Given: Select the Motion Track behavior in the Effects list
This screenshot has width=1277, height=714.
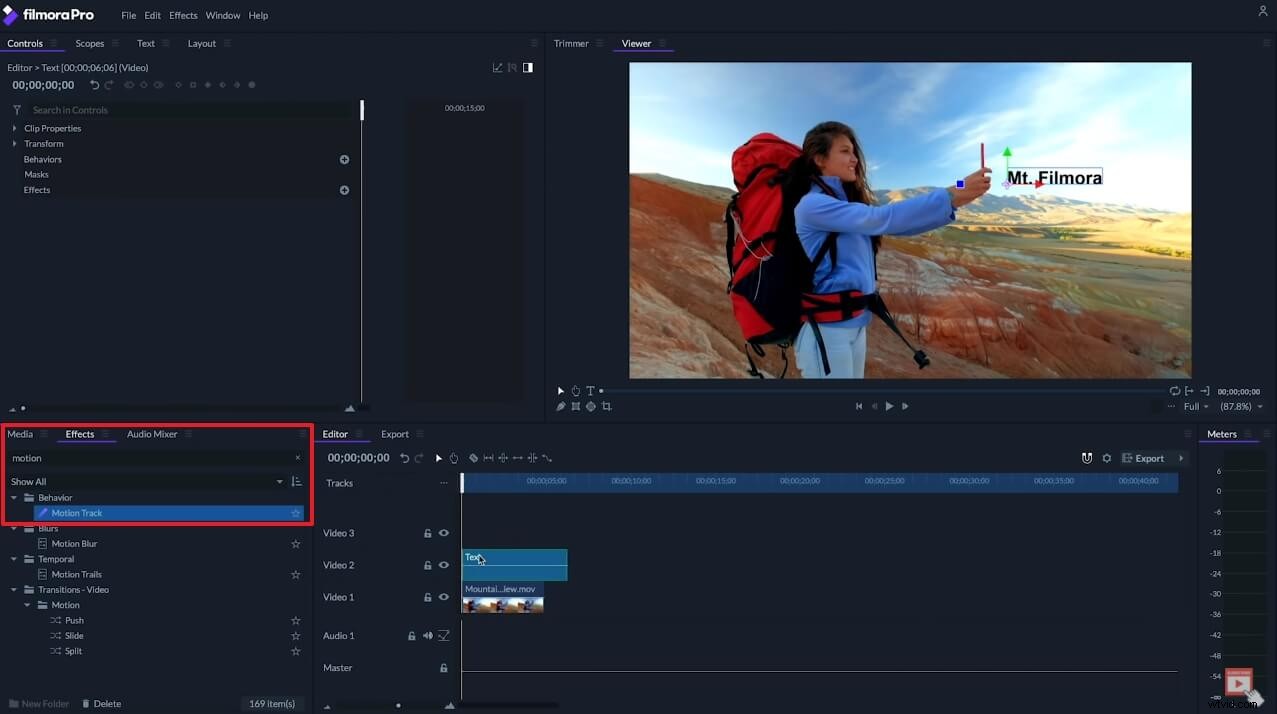Looking at the screenshot, I should [80, 513].
